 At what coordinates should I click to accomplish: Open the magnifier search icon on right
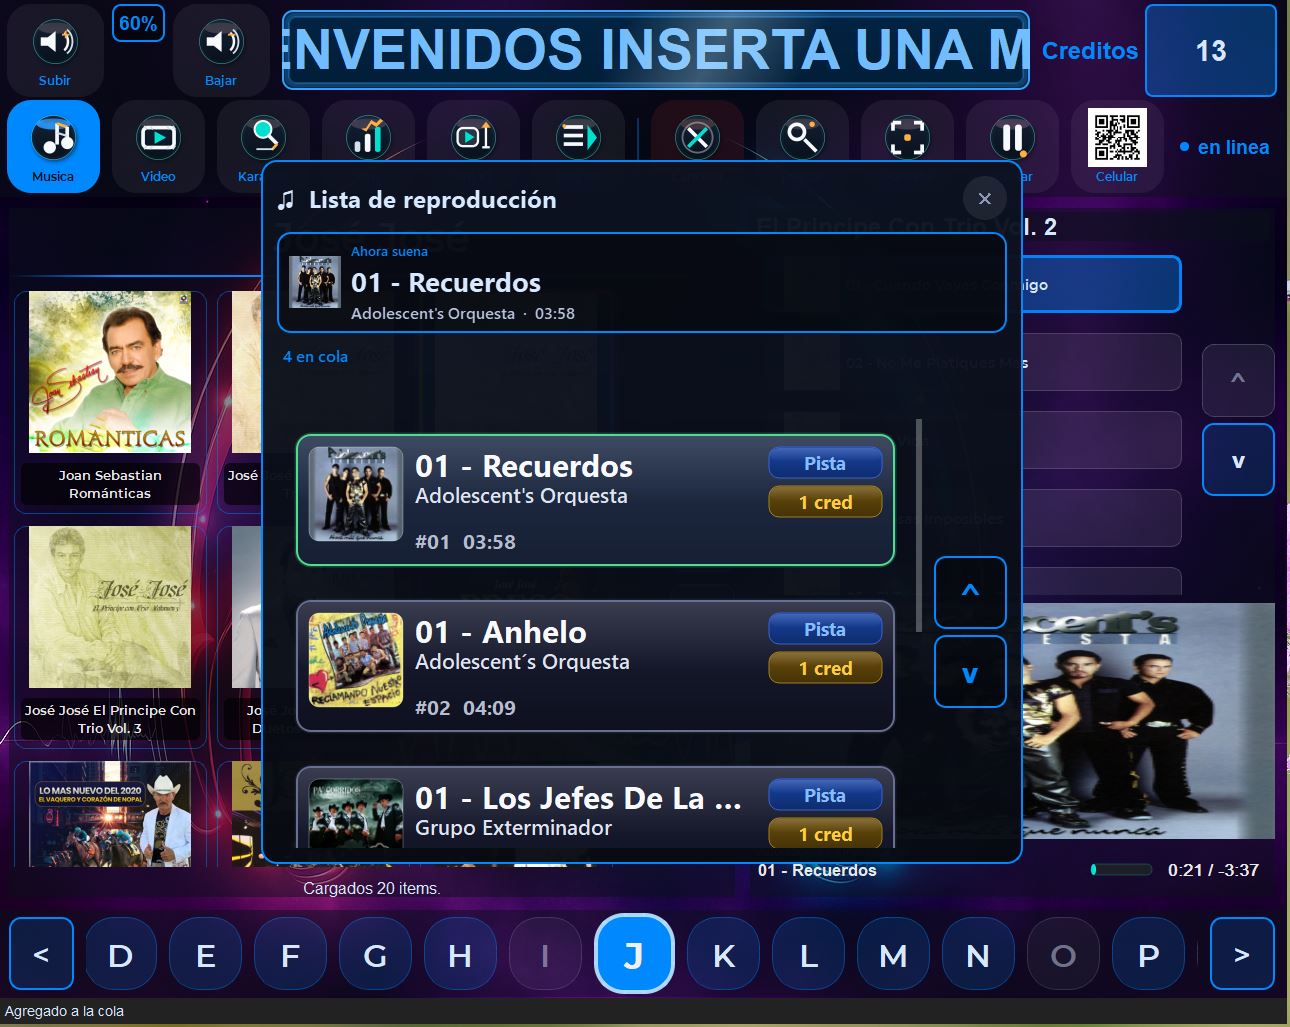click(802, 138)
